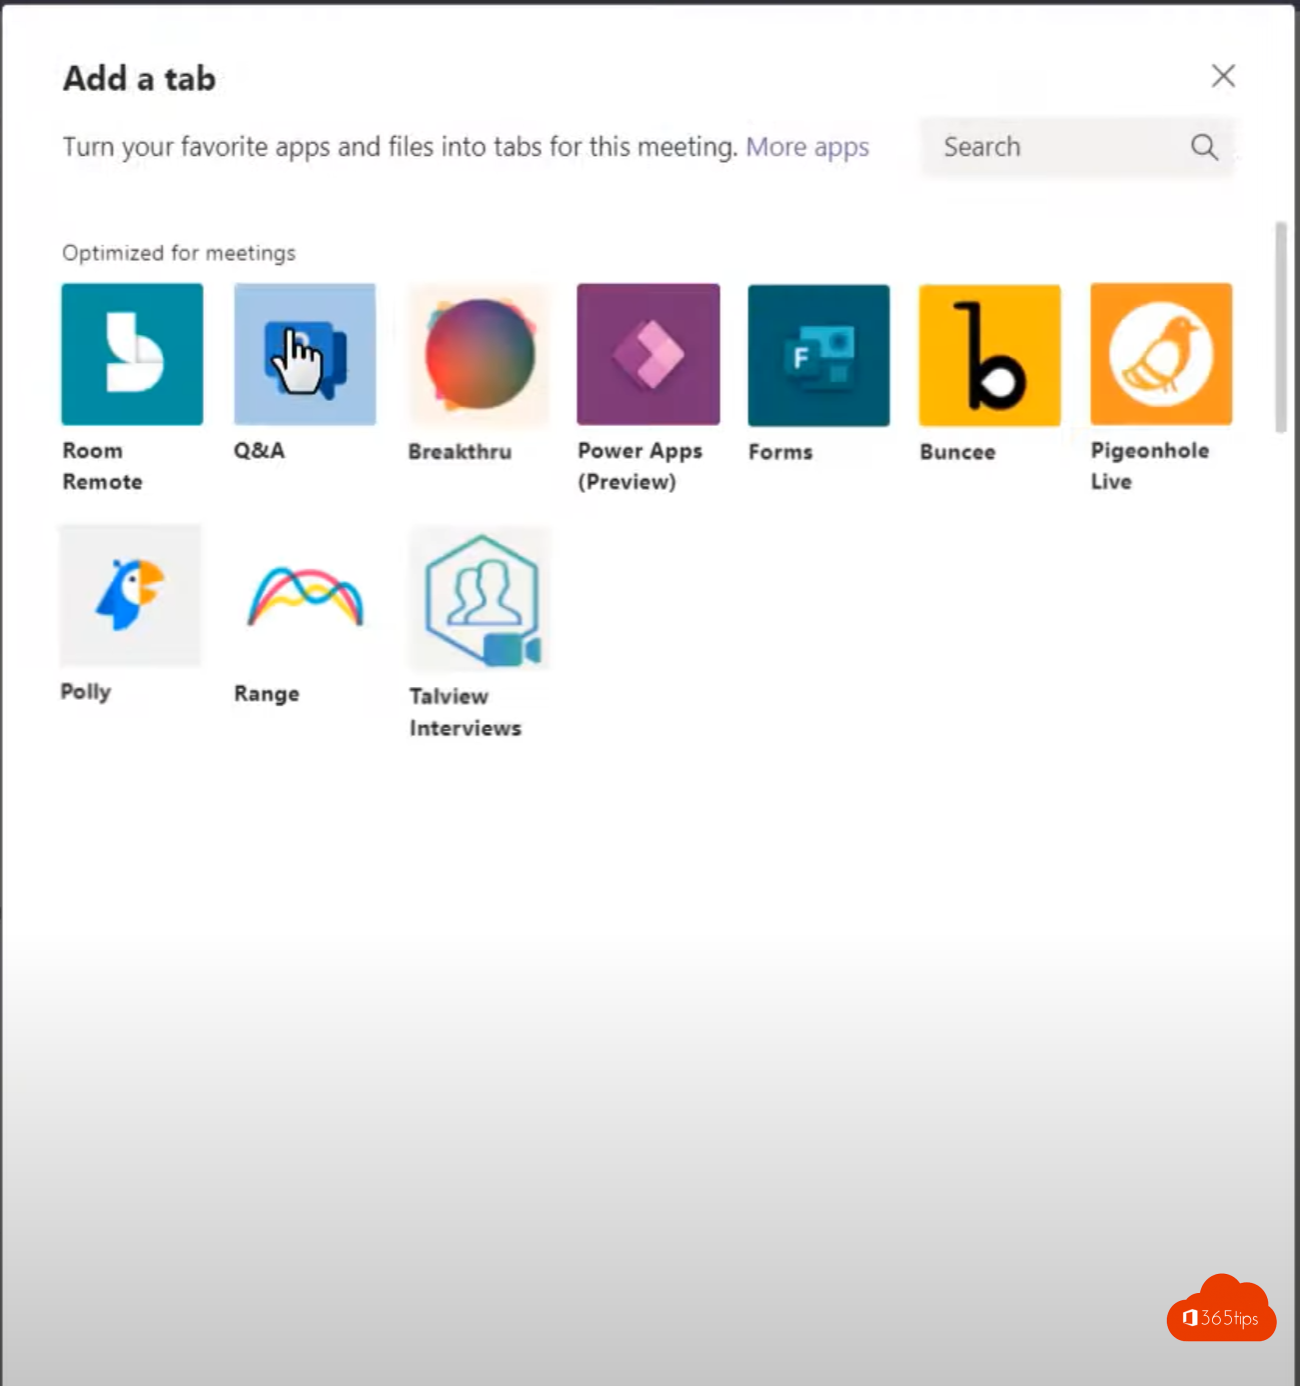Pick the Buncee app icon
Image resolution: width=1300 pixels, height=1386 pixels.
click(990, 355)
